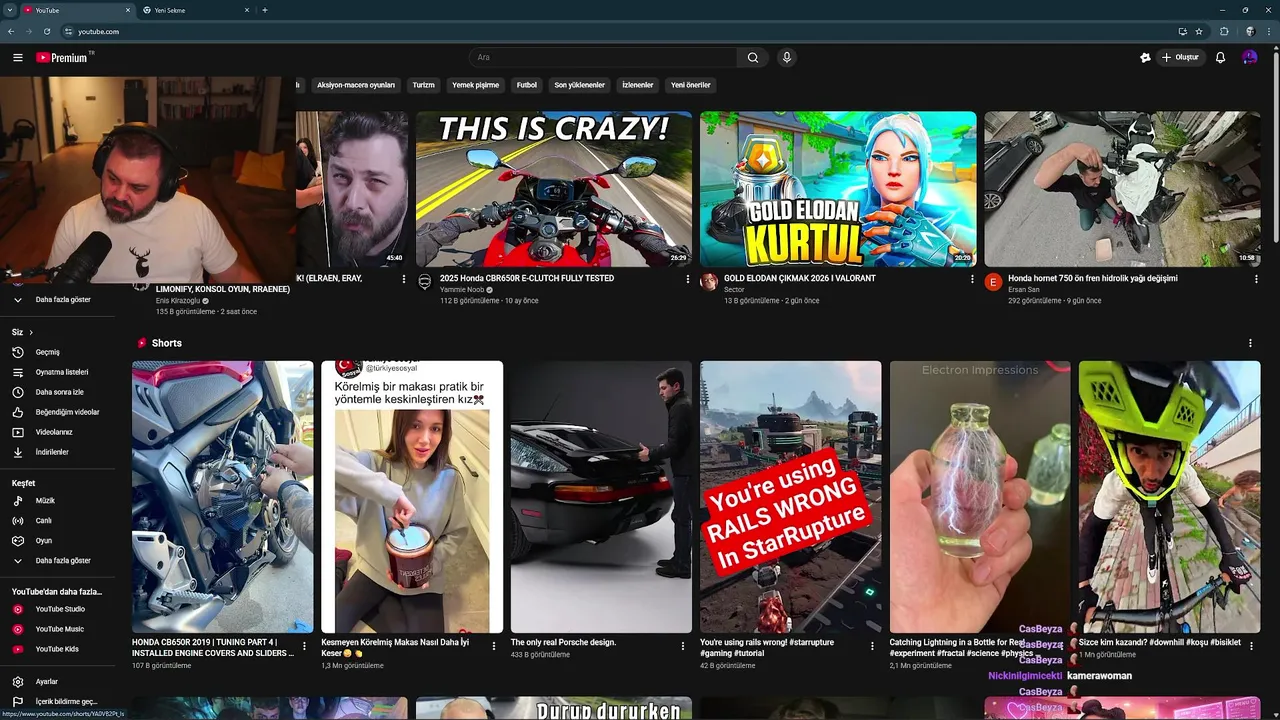The image size is (1280, 720).
Task: Open GOLD ELODAN KURTUL thumbnail
Action: (x=838, y=189)
